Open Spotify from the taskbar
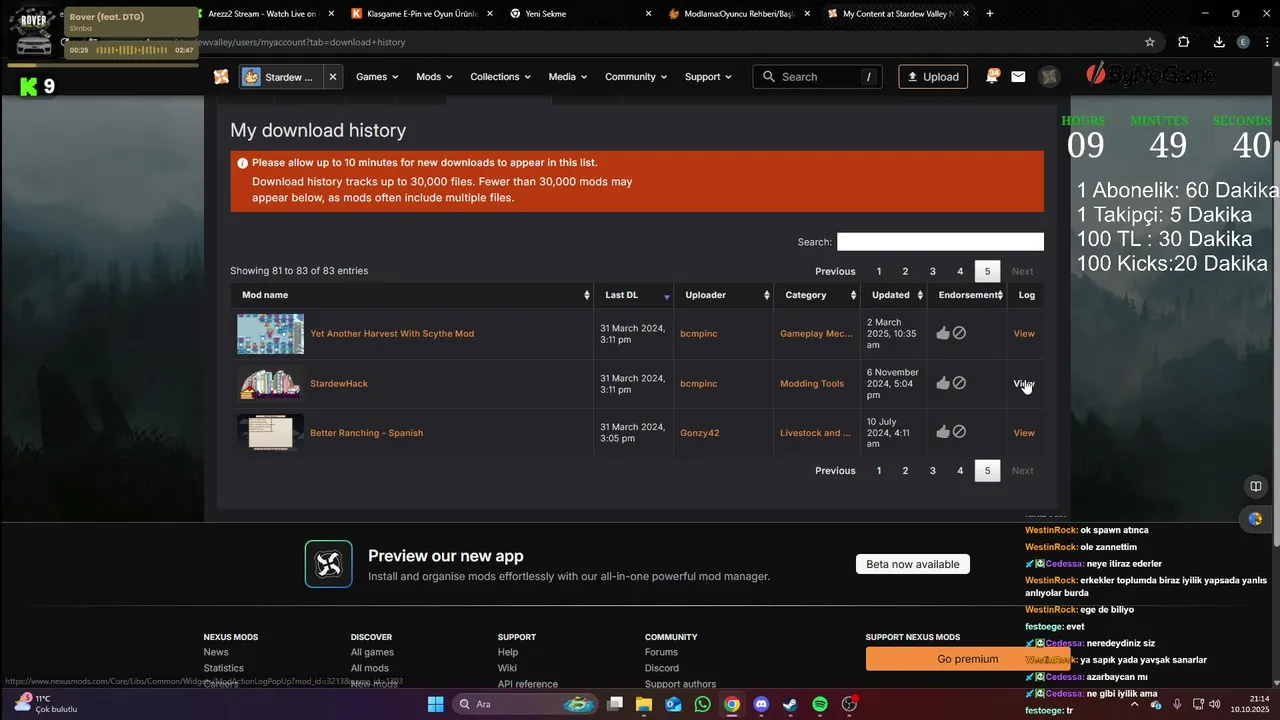This screenshot has height=720, width=1280. tap(820, 704)
